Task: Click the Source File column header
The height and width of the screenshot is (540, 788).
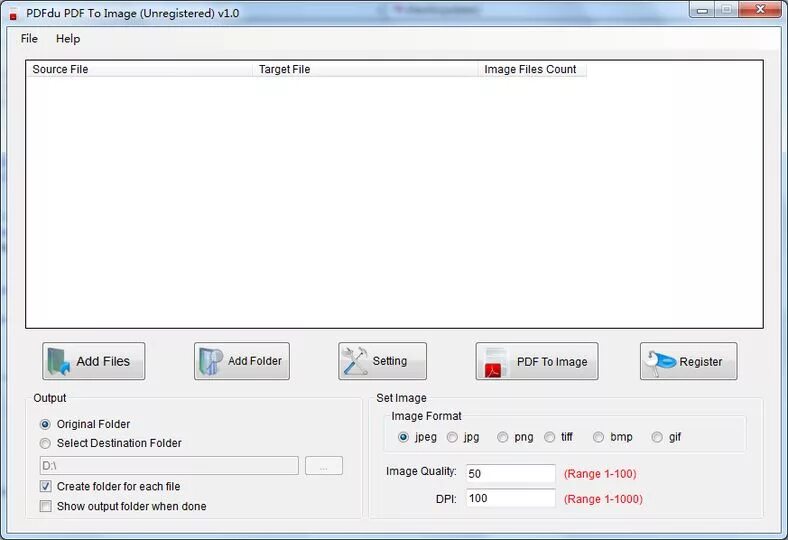Action: (x=139, y=69)
